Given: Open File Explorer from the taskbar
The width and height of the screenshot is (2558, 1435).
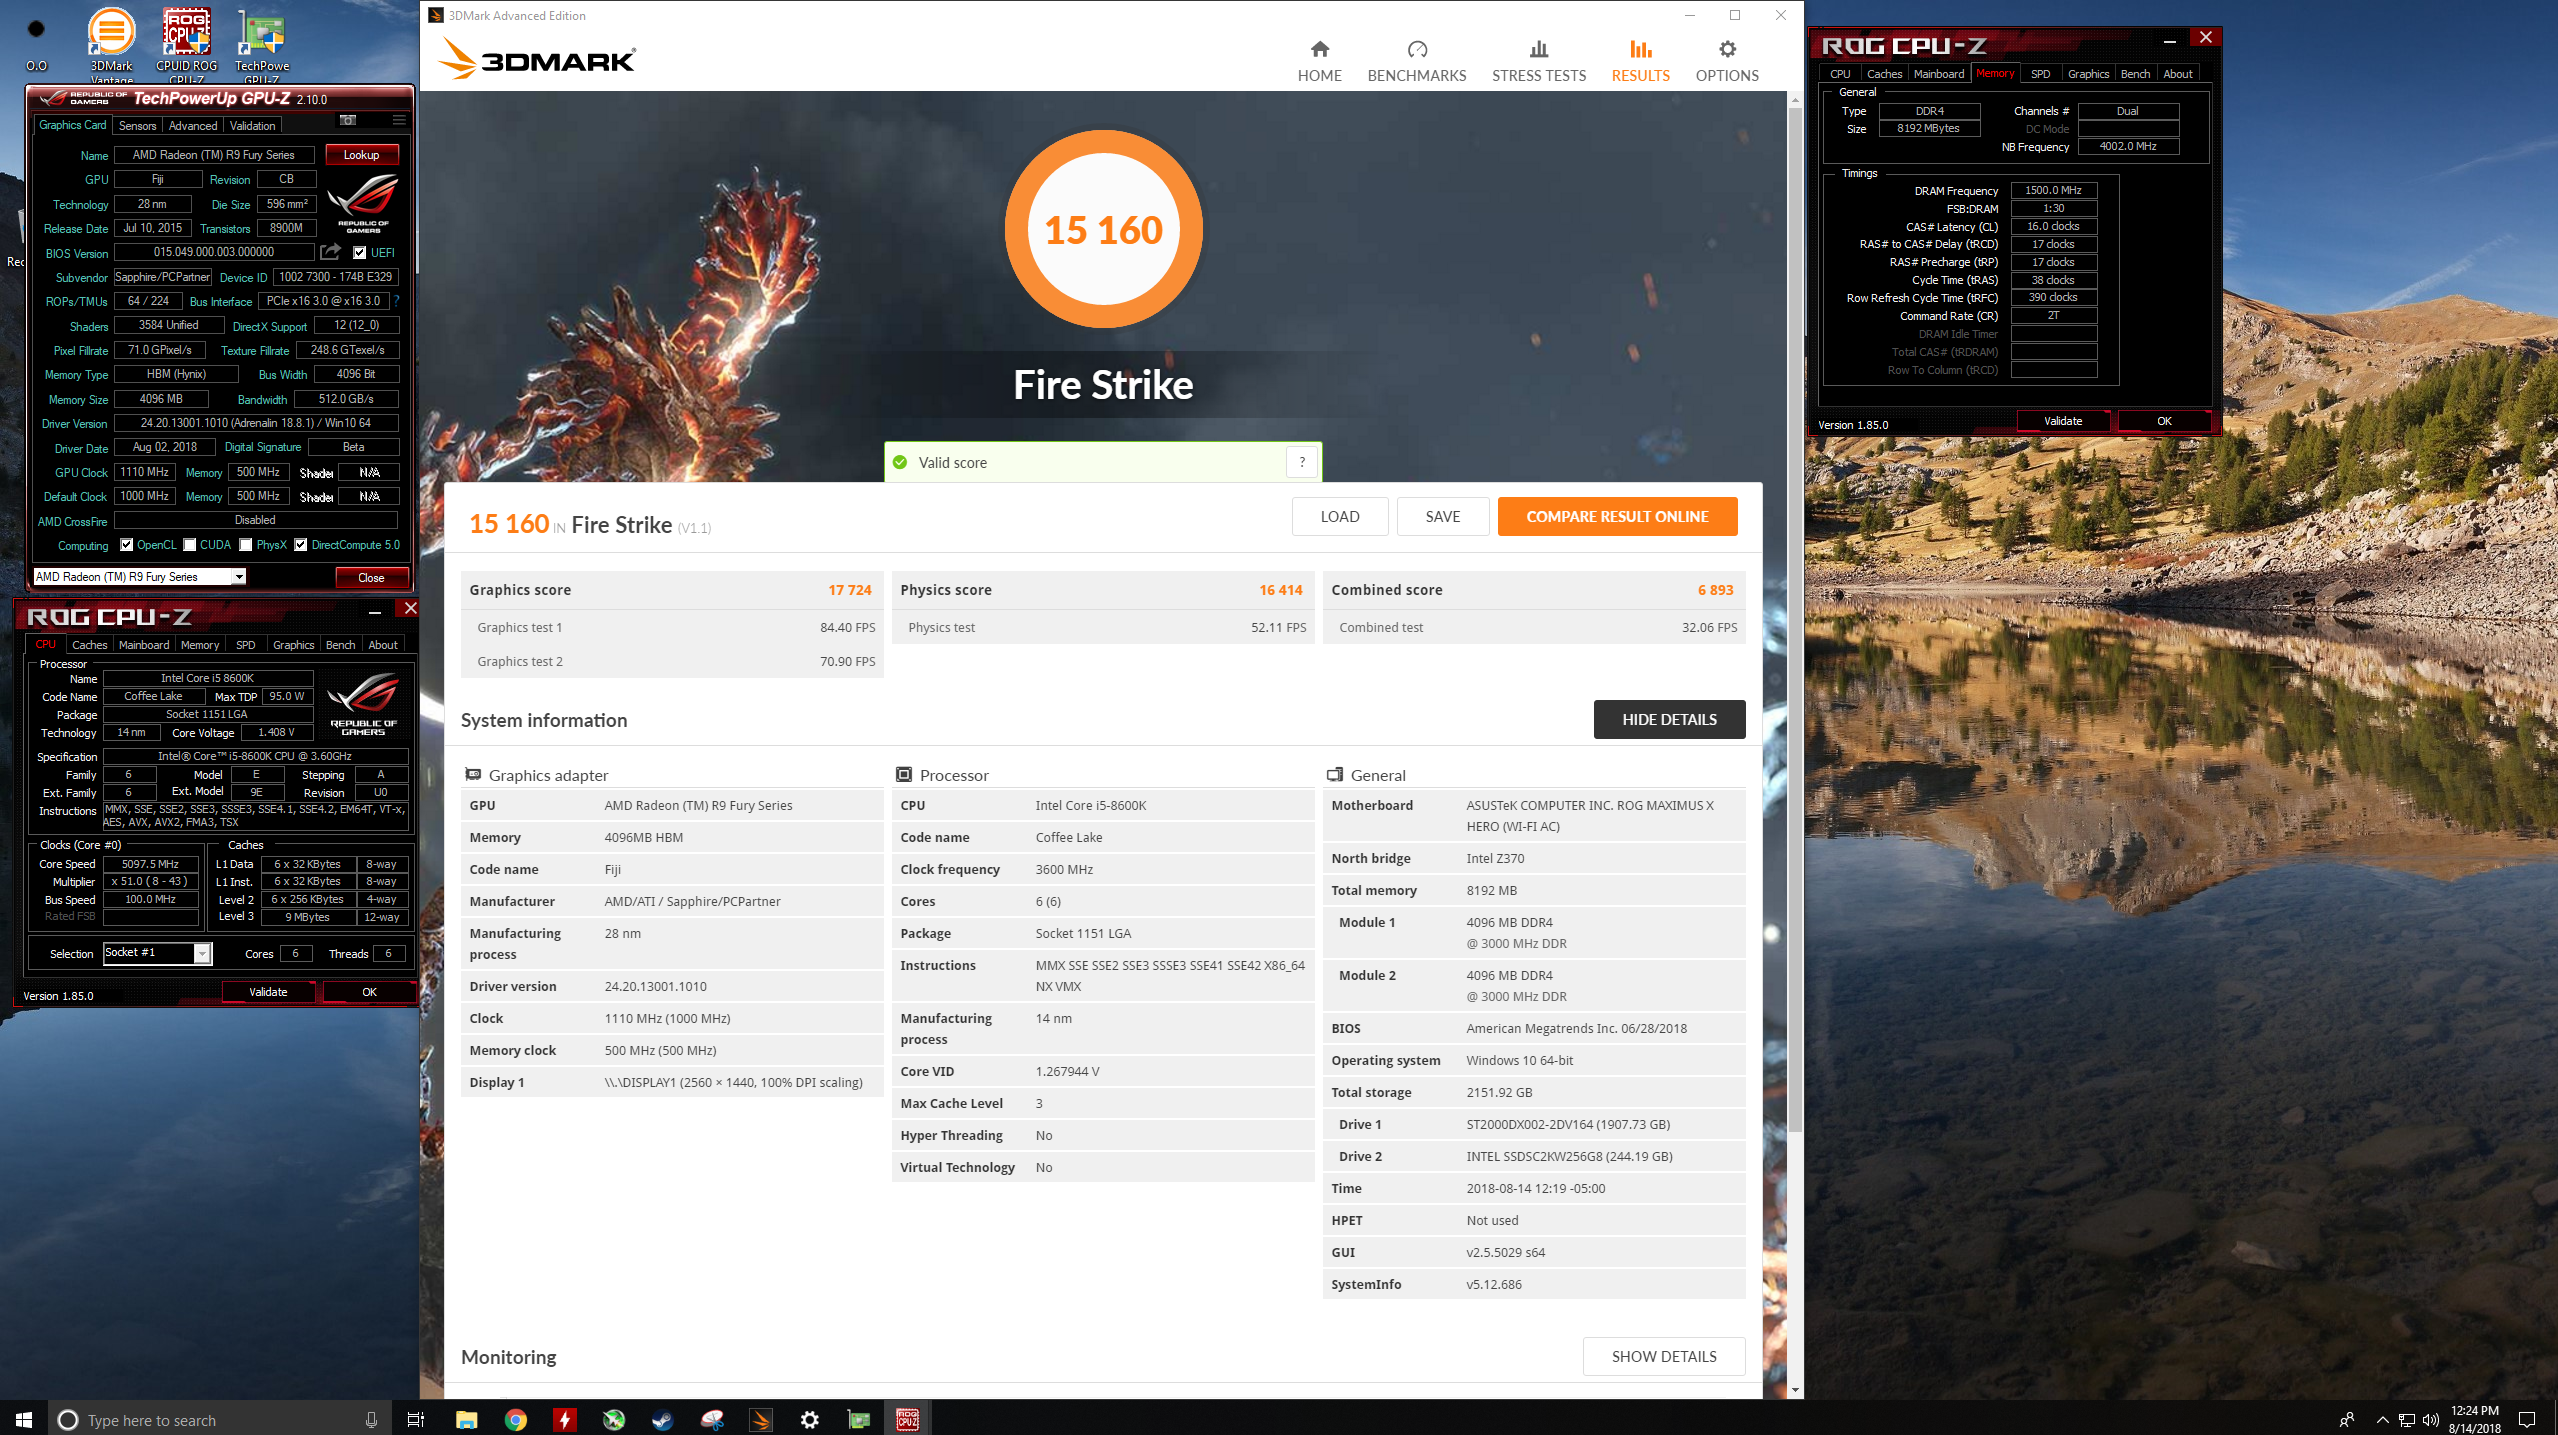Looking at the screenshot, I should [467, 1419].
